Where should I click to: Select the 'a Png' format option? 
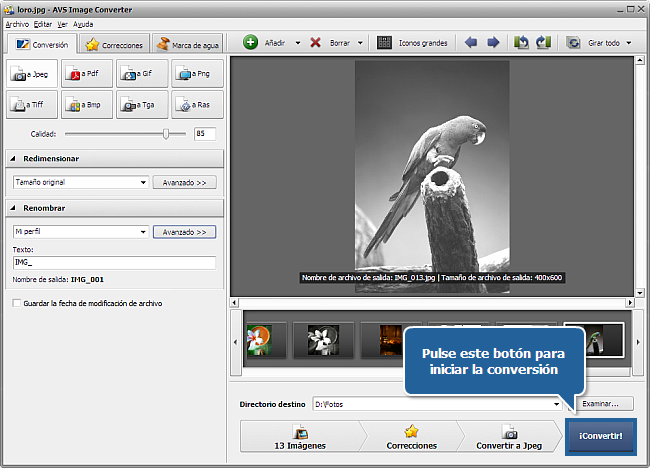pos(196,74)
